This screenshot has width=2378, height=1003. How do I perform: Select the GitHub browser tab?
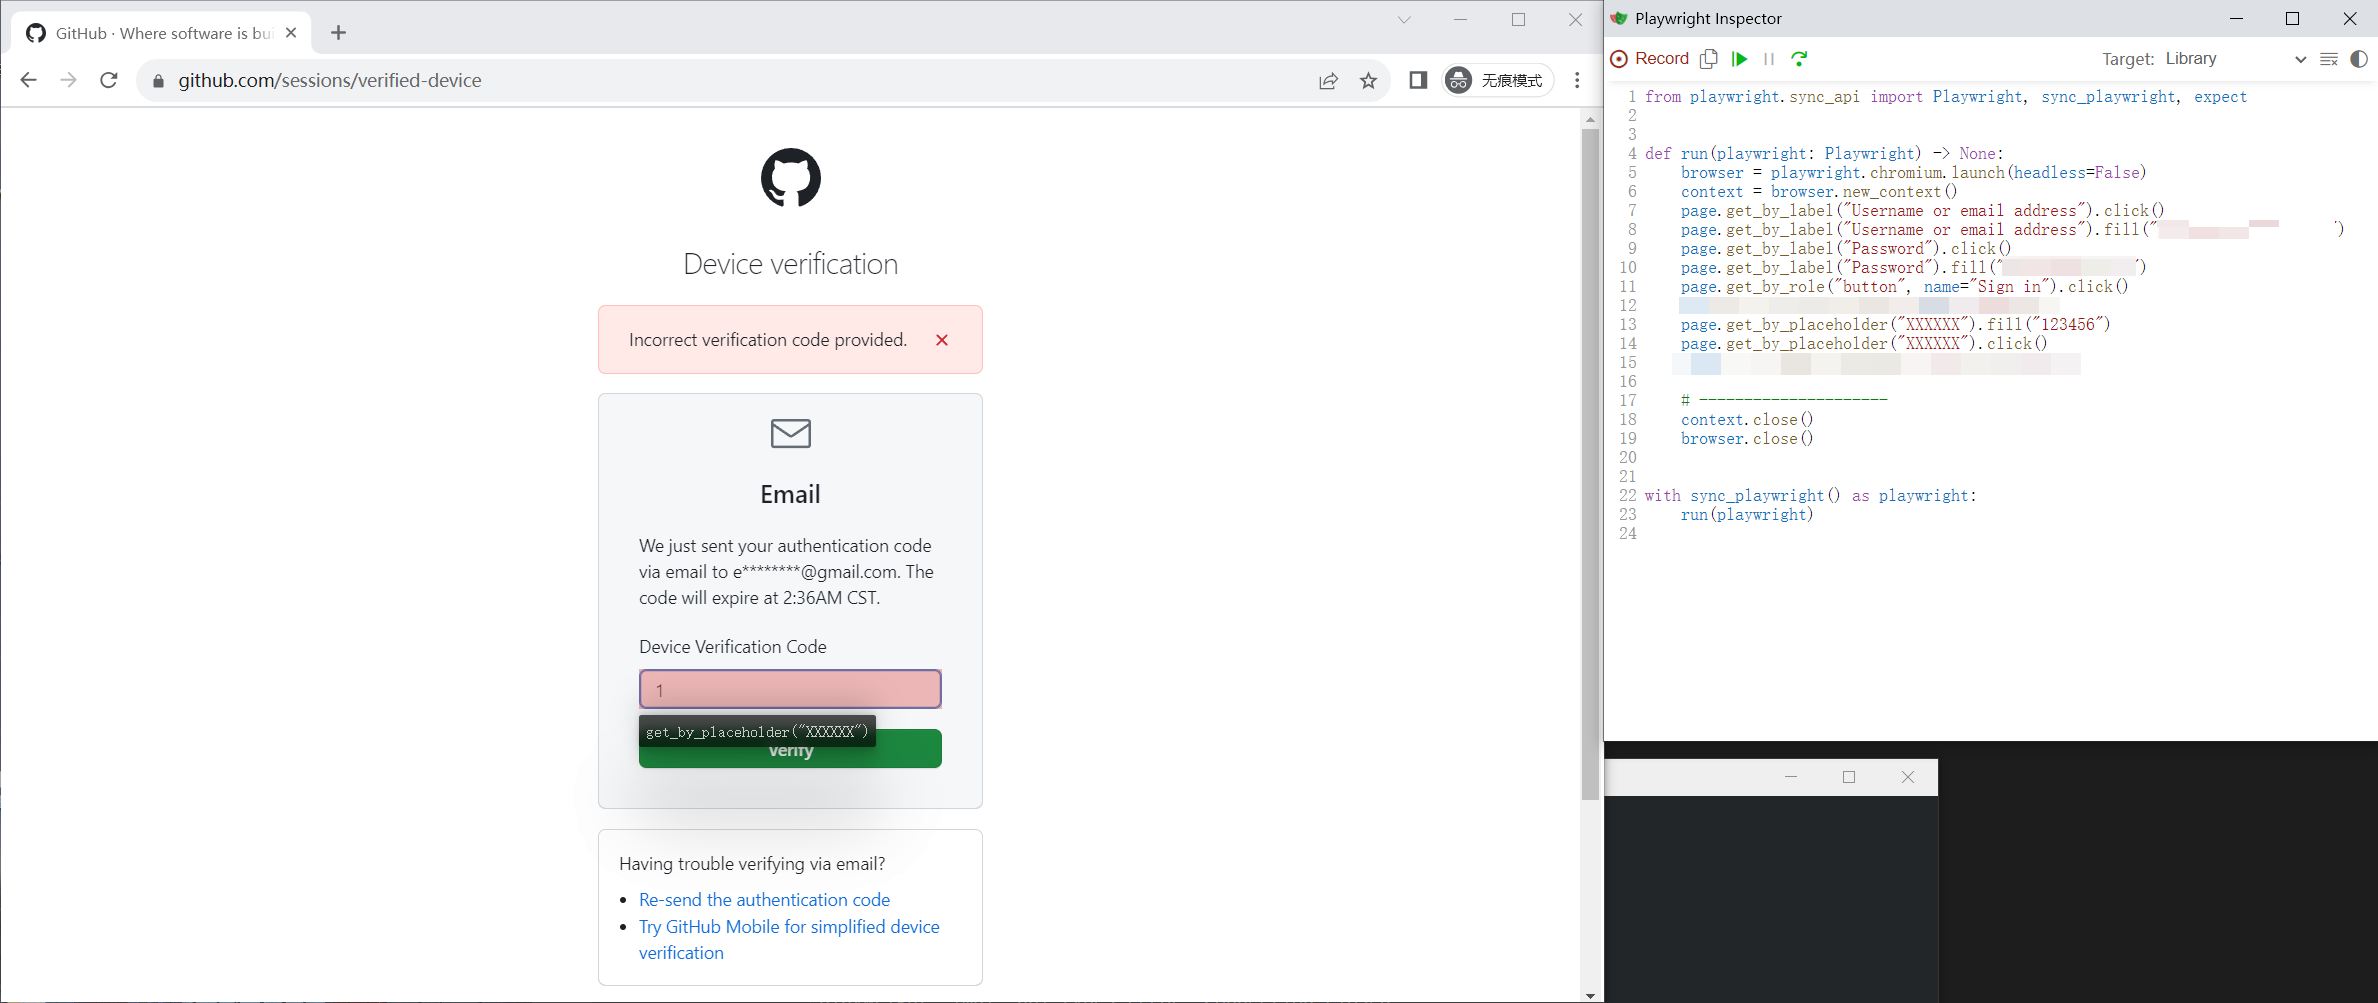(x=162, y=33)
